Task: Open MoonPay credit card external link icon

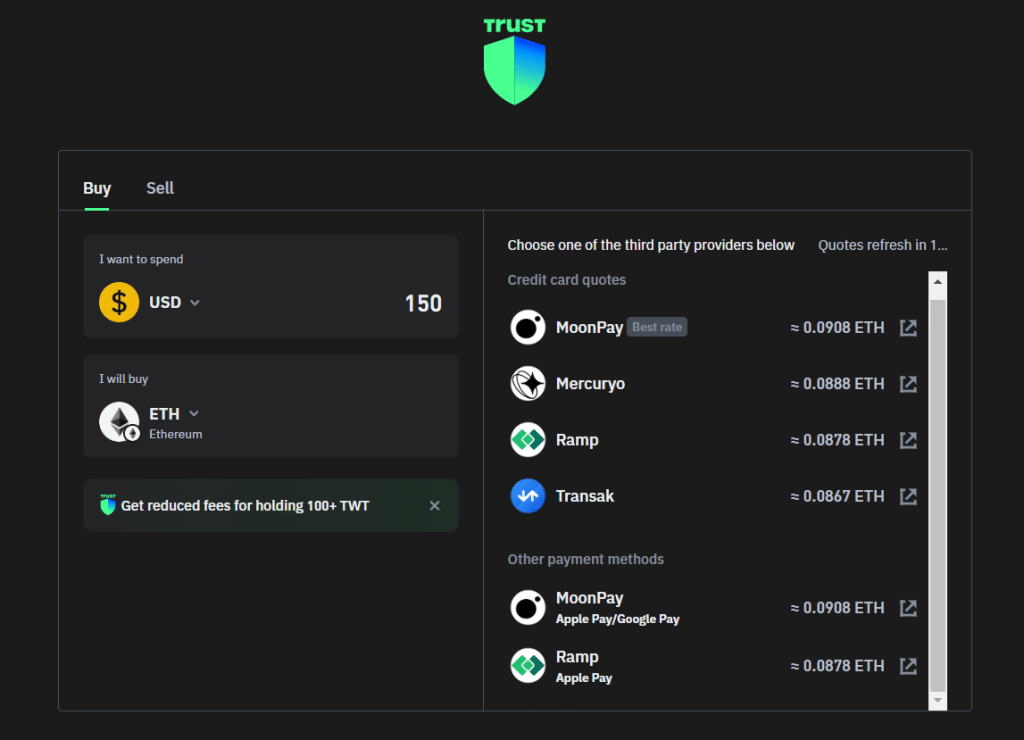Action: click(908, 327)
